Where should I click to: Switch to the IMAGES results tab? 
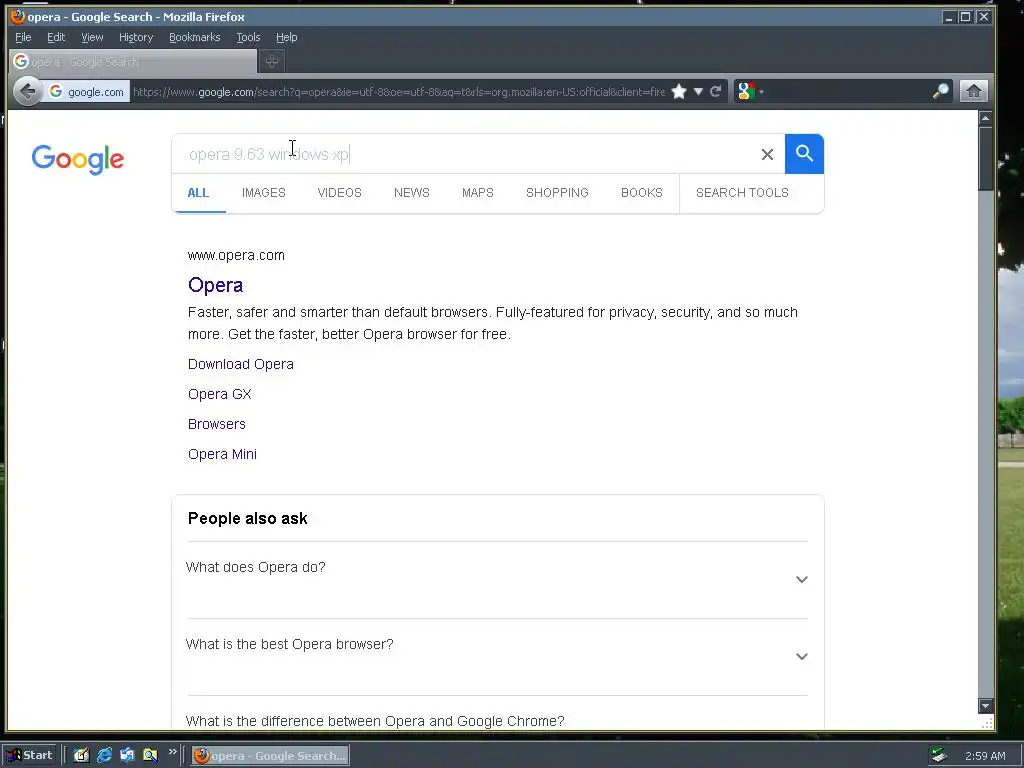pos(264,193)
